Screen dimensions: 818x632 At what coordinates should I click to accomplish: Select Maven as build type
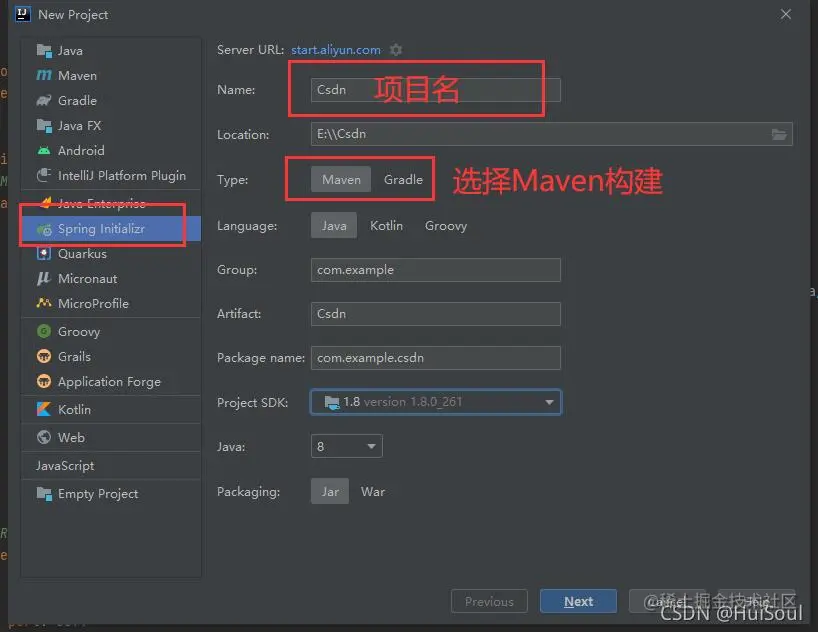[x=341, y=180]
